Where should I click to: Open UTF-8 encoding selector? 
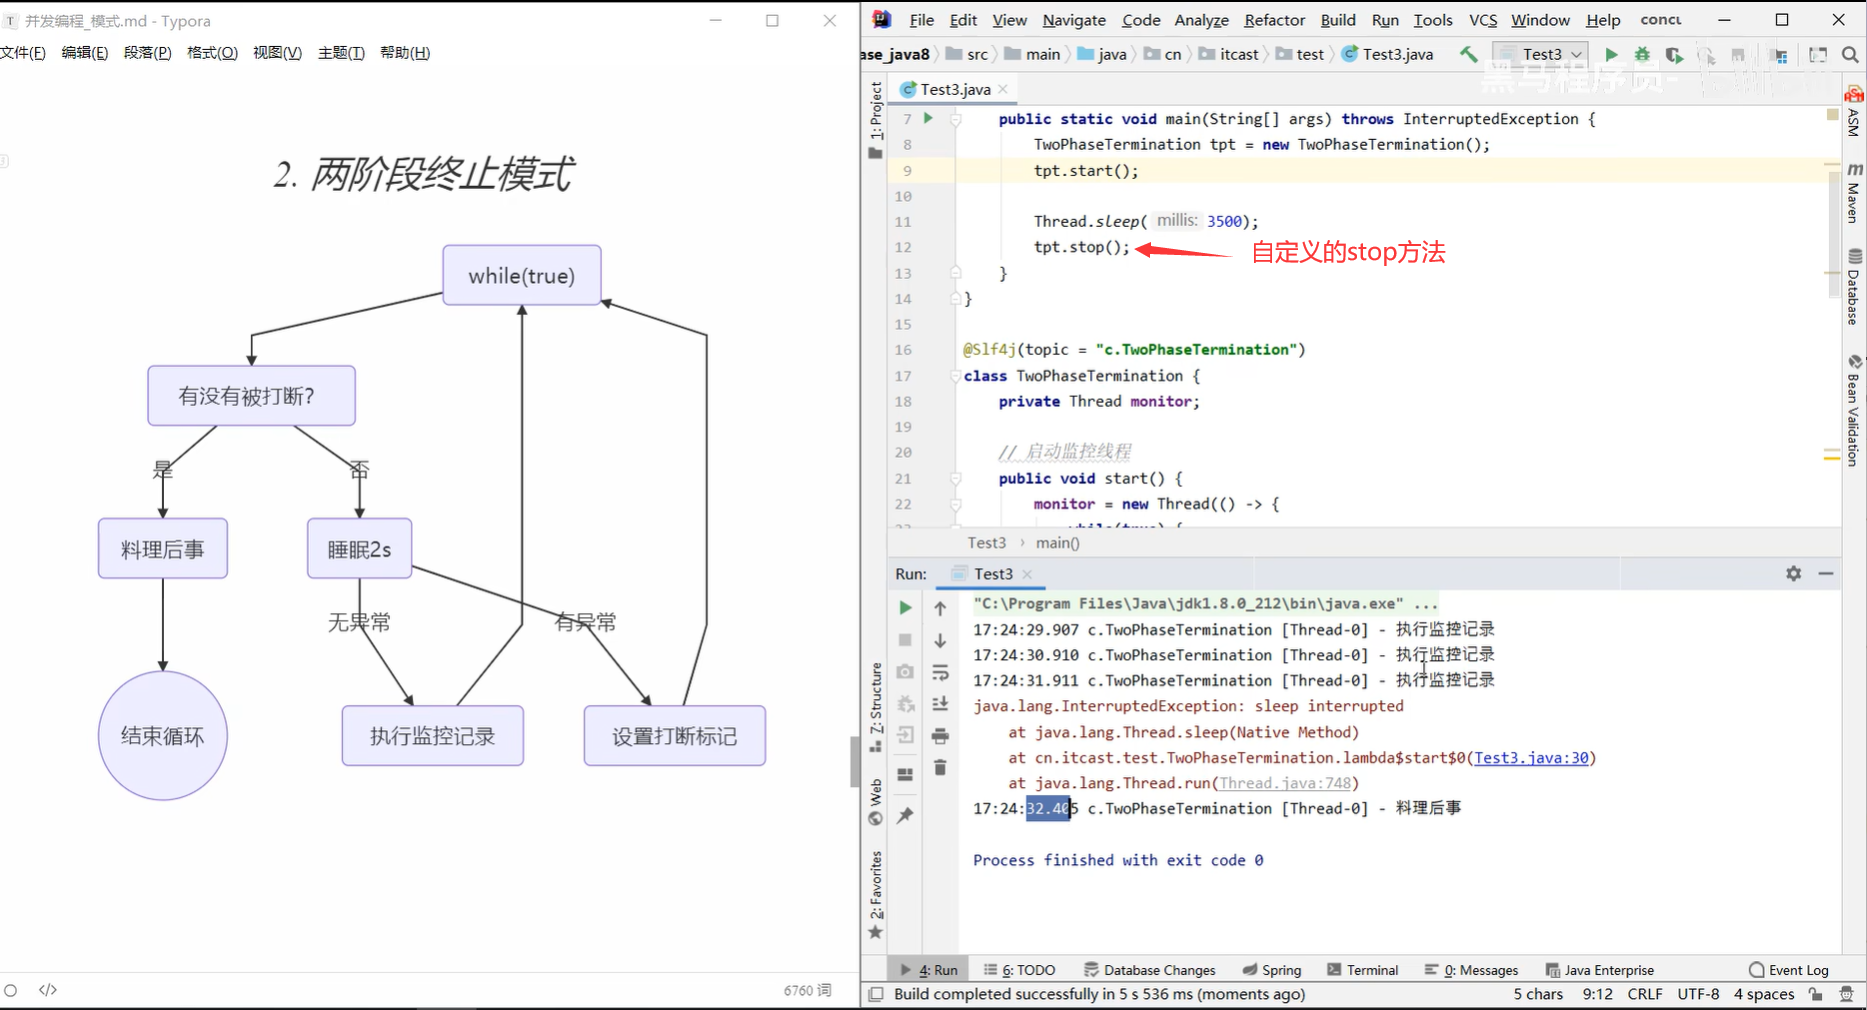tap(1698, 994)
